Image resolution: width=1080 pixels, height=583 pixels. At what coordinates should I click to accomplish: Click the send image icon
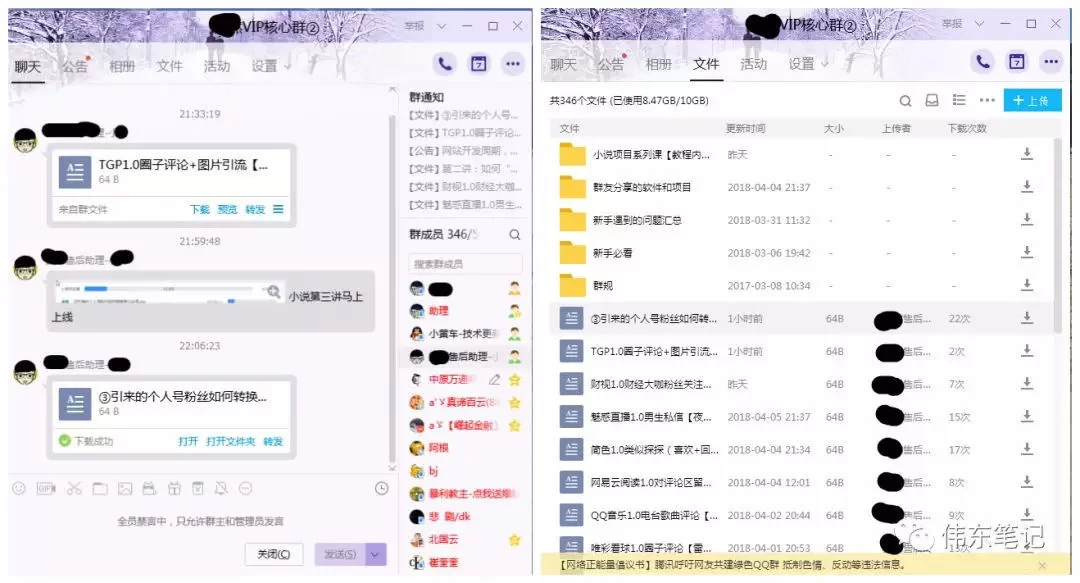(x=126, y=489)
